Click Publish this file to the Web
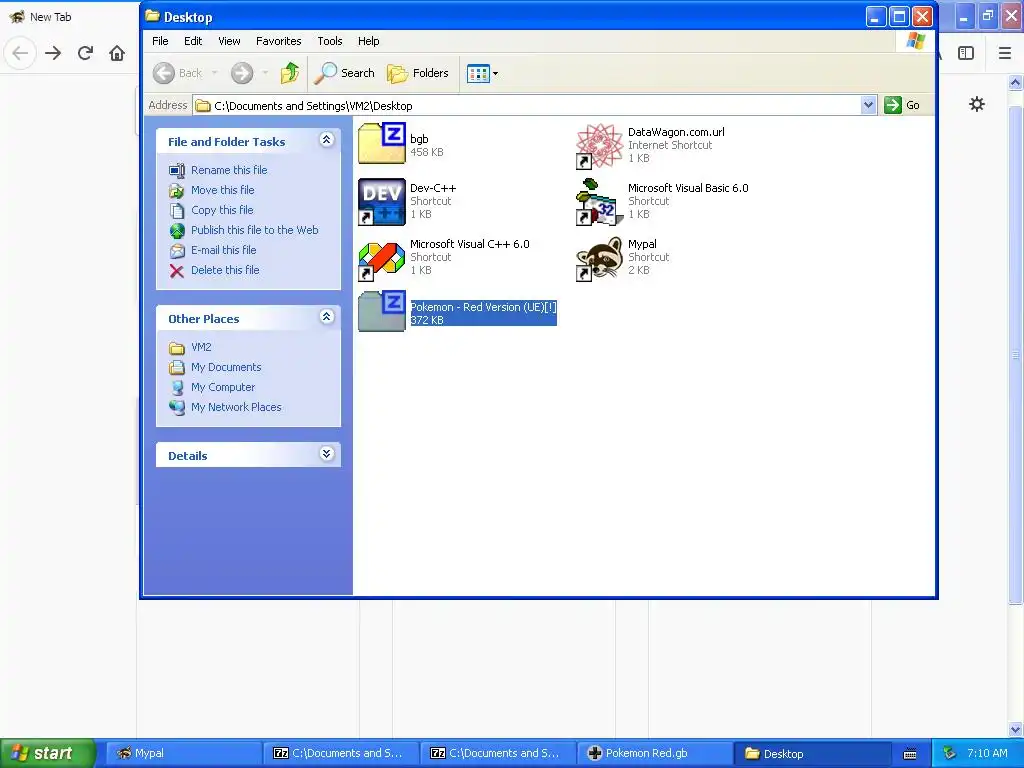1024x768 pixels. [x=254, y=230]
